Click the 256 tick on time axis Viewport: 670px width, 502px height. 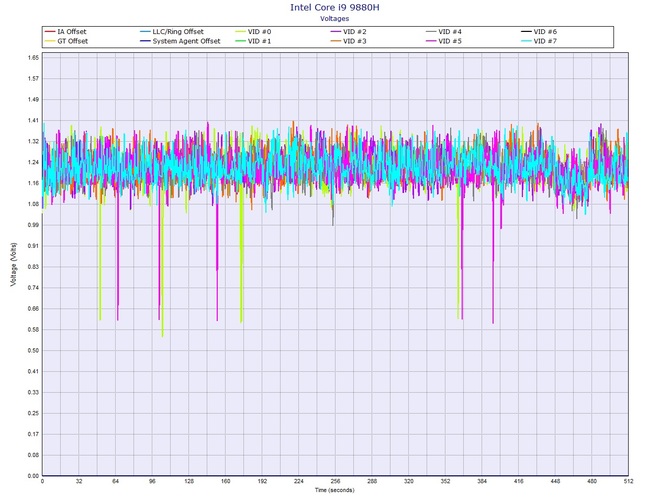[x=335, y=481]
